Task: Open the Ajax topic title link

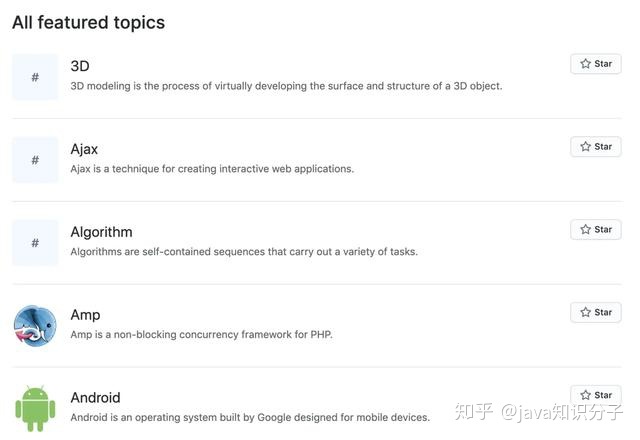Action: (84, 149)
